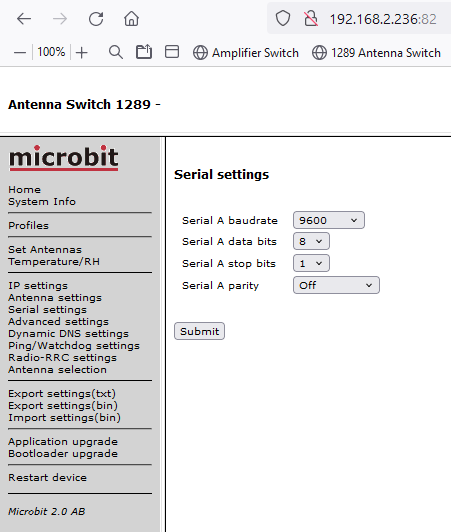
Task: Open the Serial A stop bits dropdown
Action: click(311, 263)
